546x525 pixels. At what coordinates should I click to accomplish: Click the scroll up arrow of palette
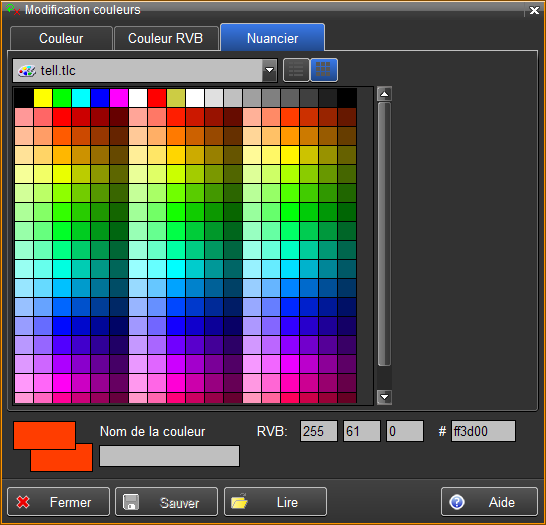tap(384, 94)
